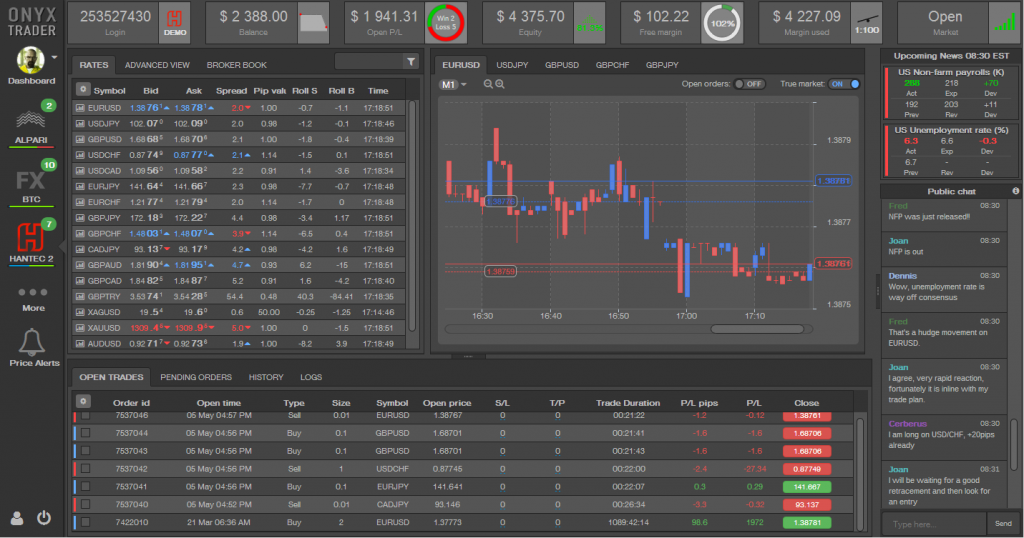
Task: Toggle the Open orders switch
Action: pos(749,84)
